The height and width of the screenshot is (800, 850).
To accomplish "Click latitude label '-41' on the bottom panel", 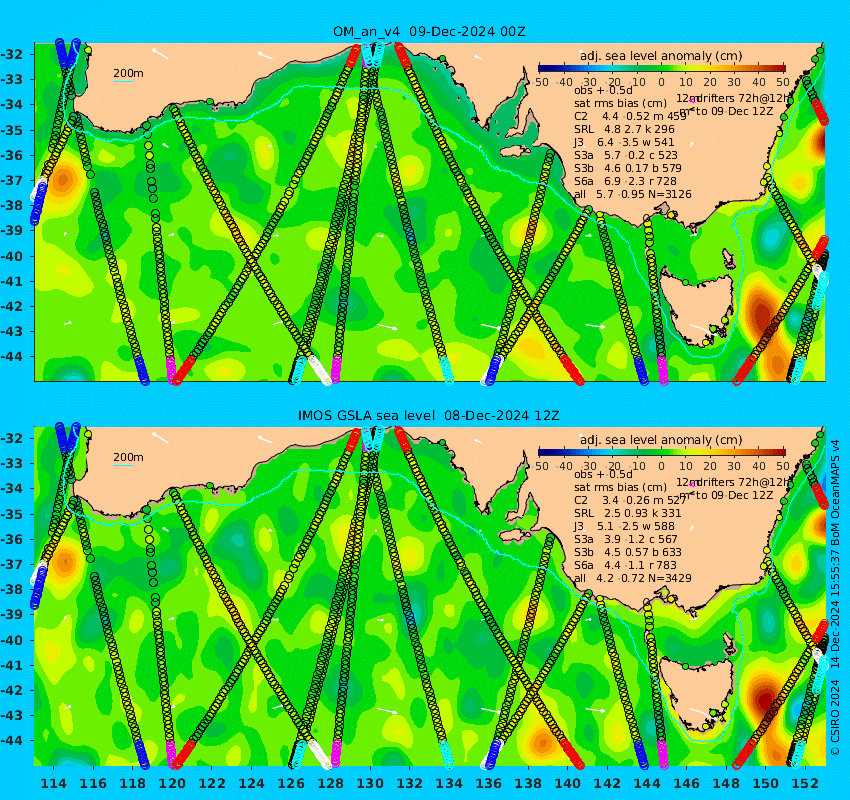I will 12,665.
